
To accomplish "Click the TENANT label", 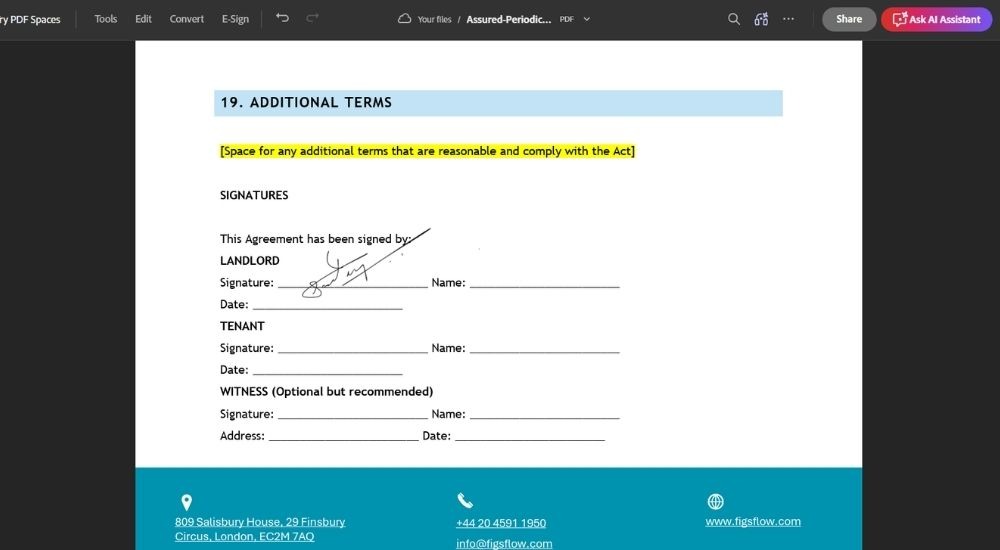I will 242,326.
